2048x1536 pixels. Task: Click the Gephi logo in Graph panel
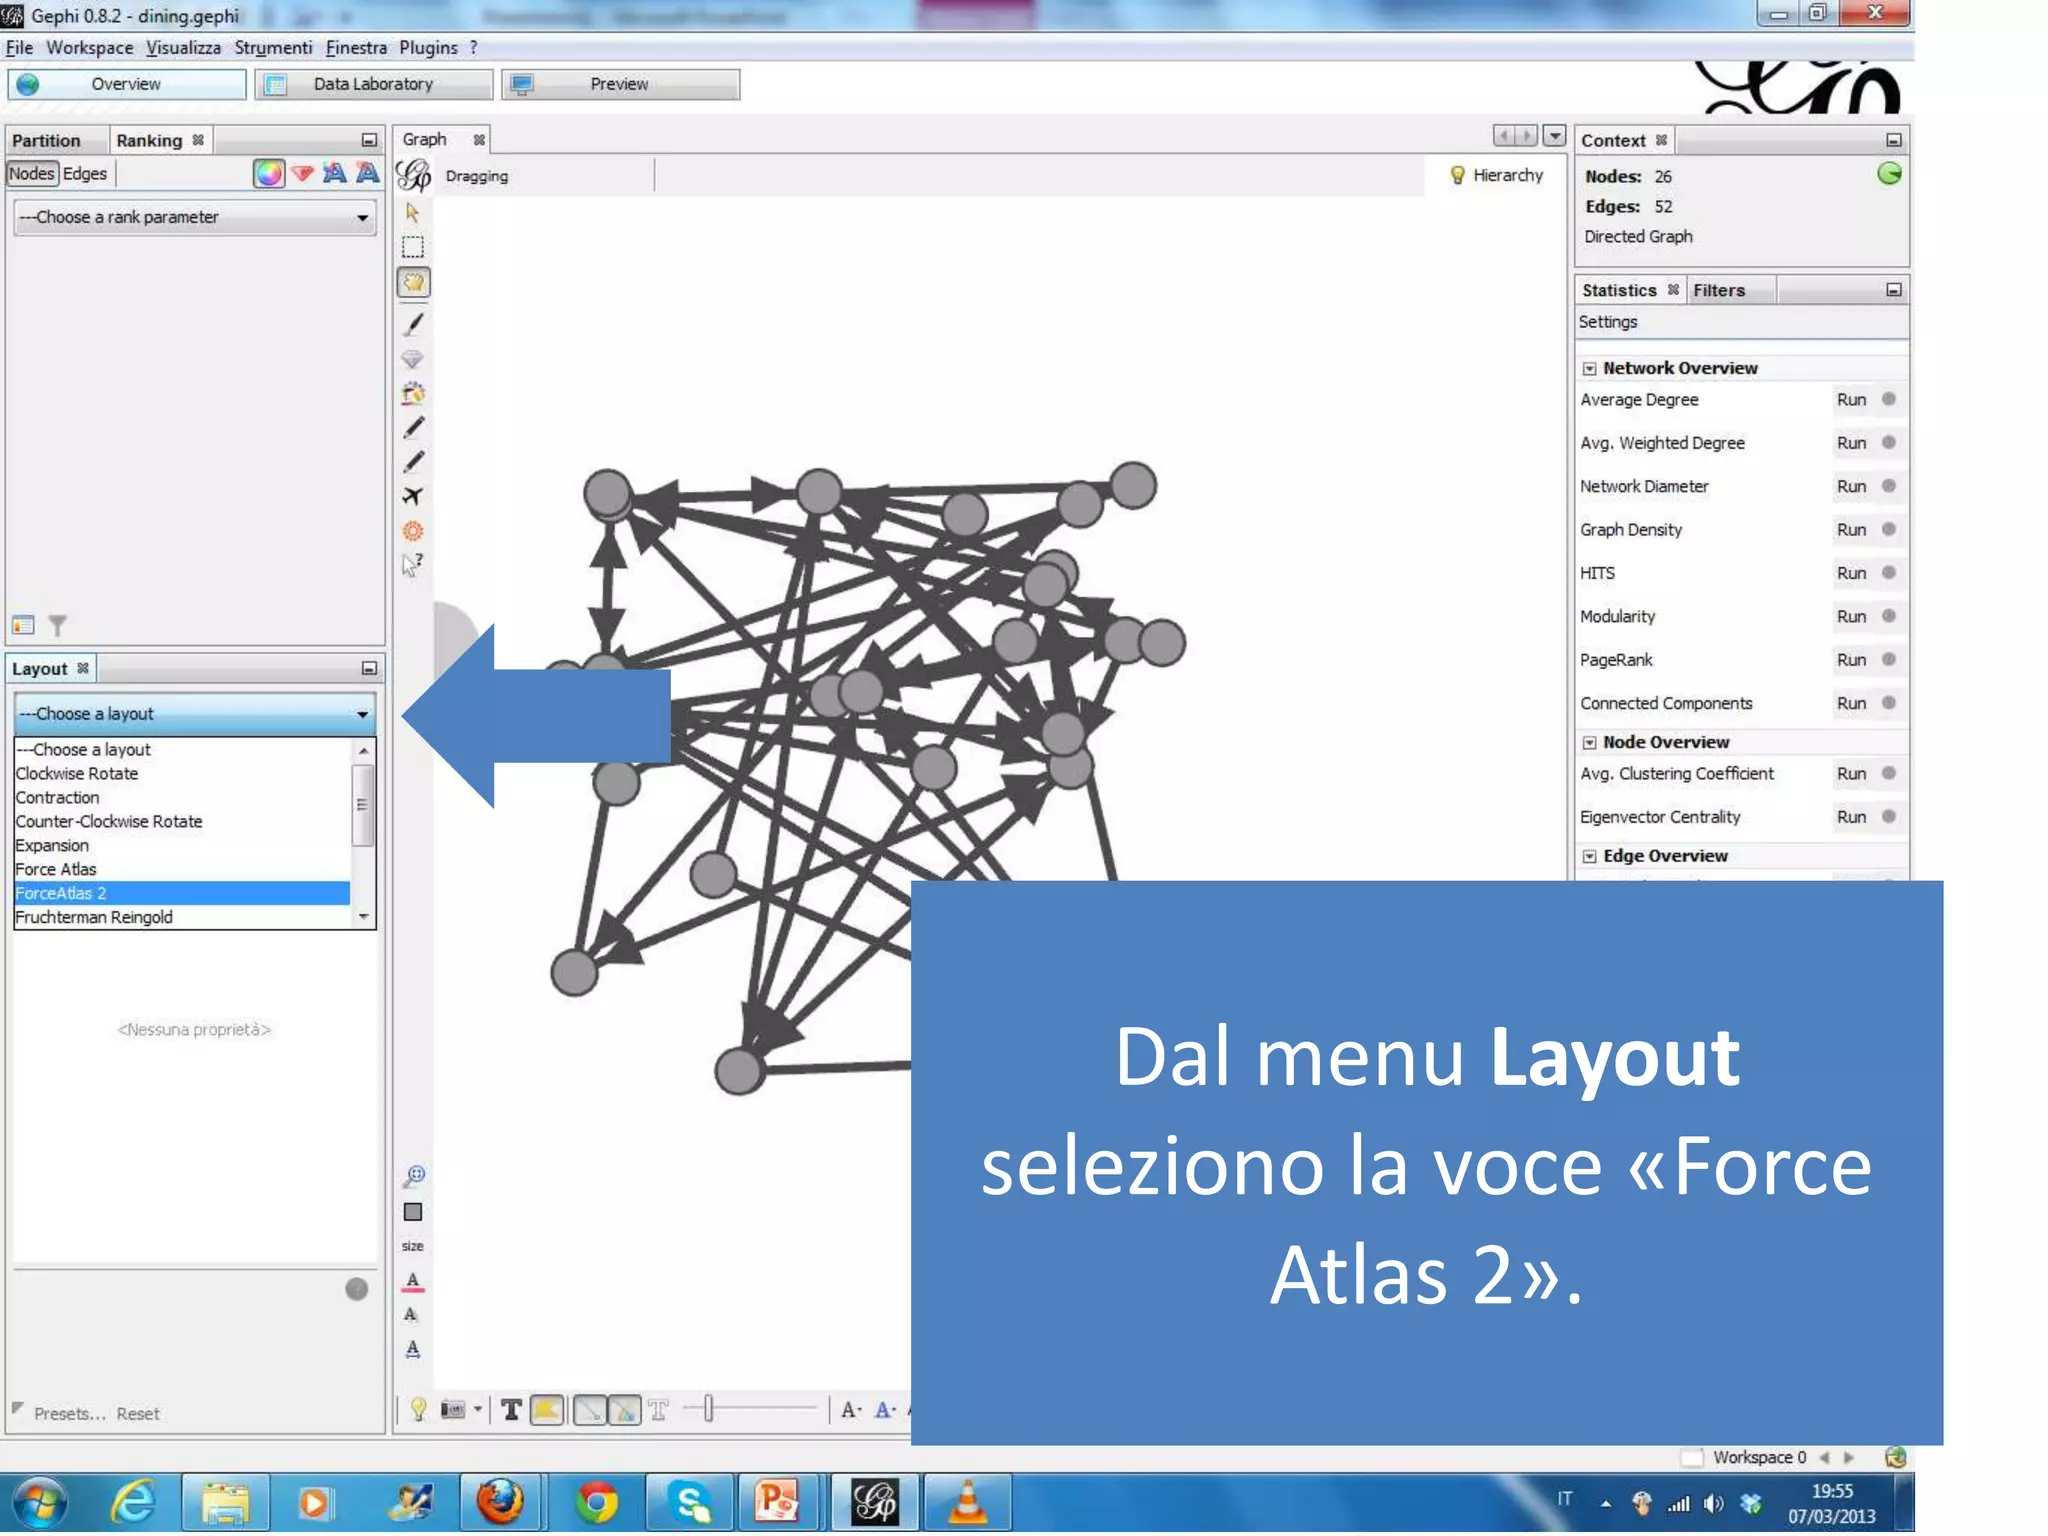click(x=414, y=176)
